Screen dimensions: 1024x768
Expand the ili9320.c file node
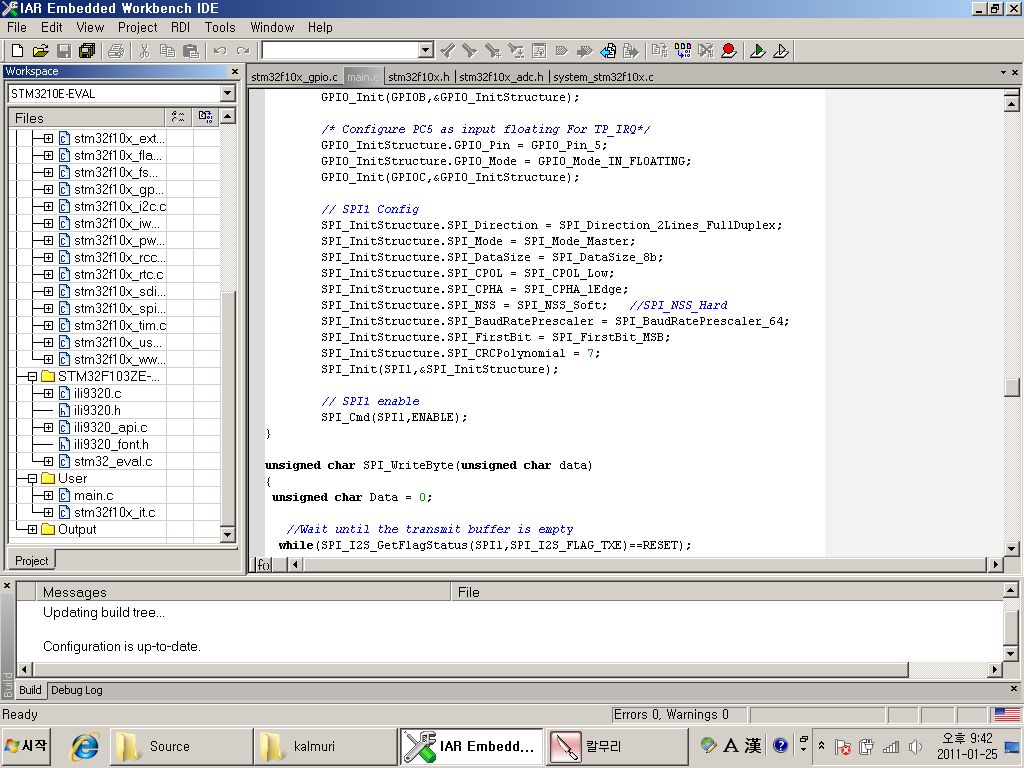tap(48, 394)
